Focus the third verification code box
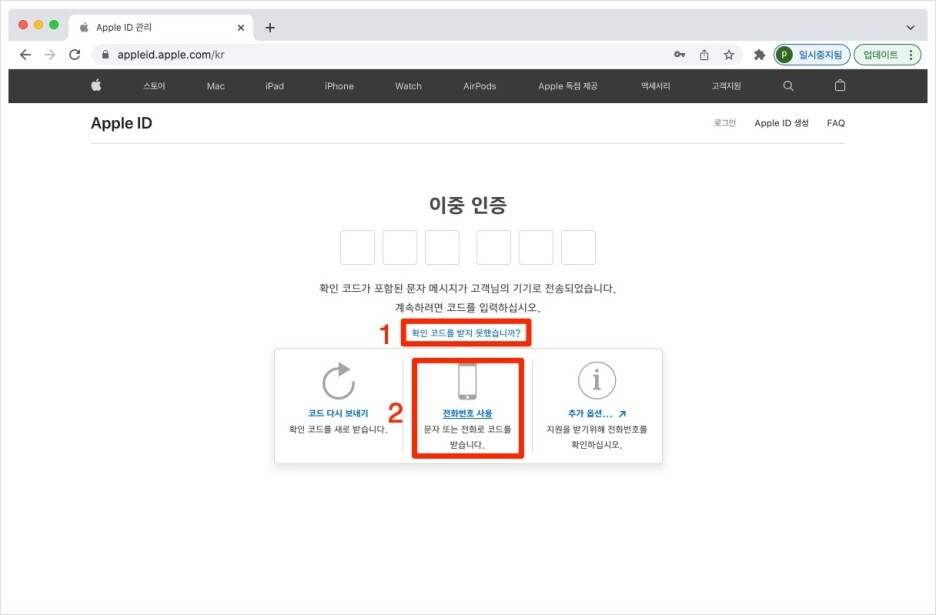Viewport: 936px width, 615px height. point(442,247)
